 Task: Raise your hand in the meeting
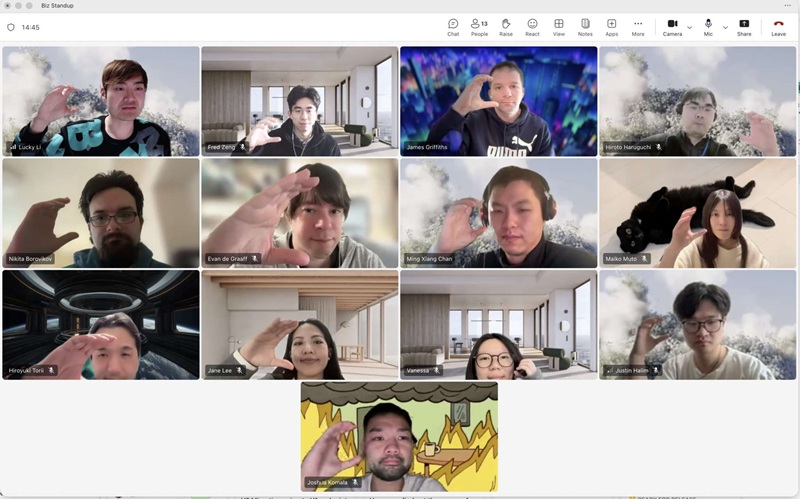[x=506, y=26]
